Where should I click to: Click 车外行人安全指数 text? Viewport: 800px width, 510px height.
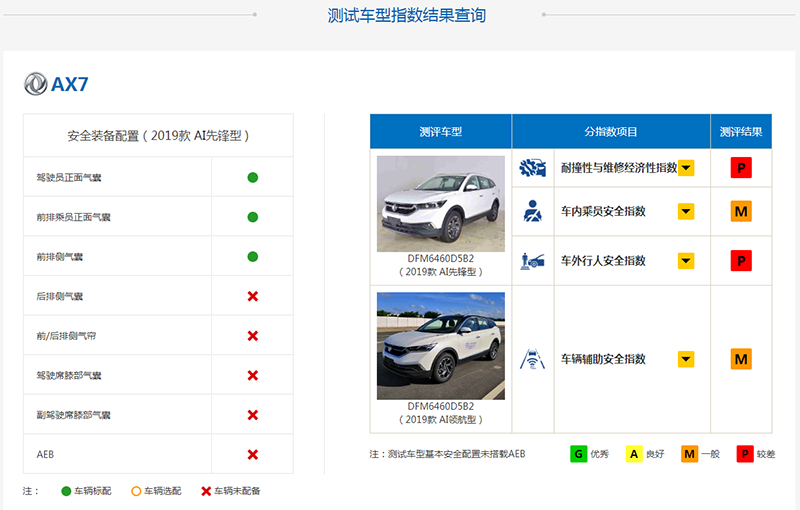click(x=604, y=261)
